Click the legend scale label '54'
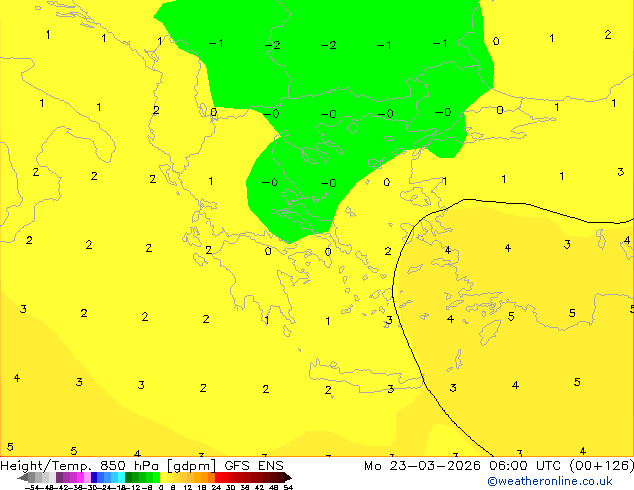Screen dimensions: 634x490 [288, 487]
